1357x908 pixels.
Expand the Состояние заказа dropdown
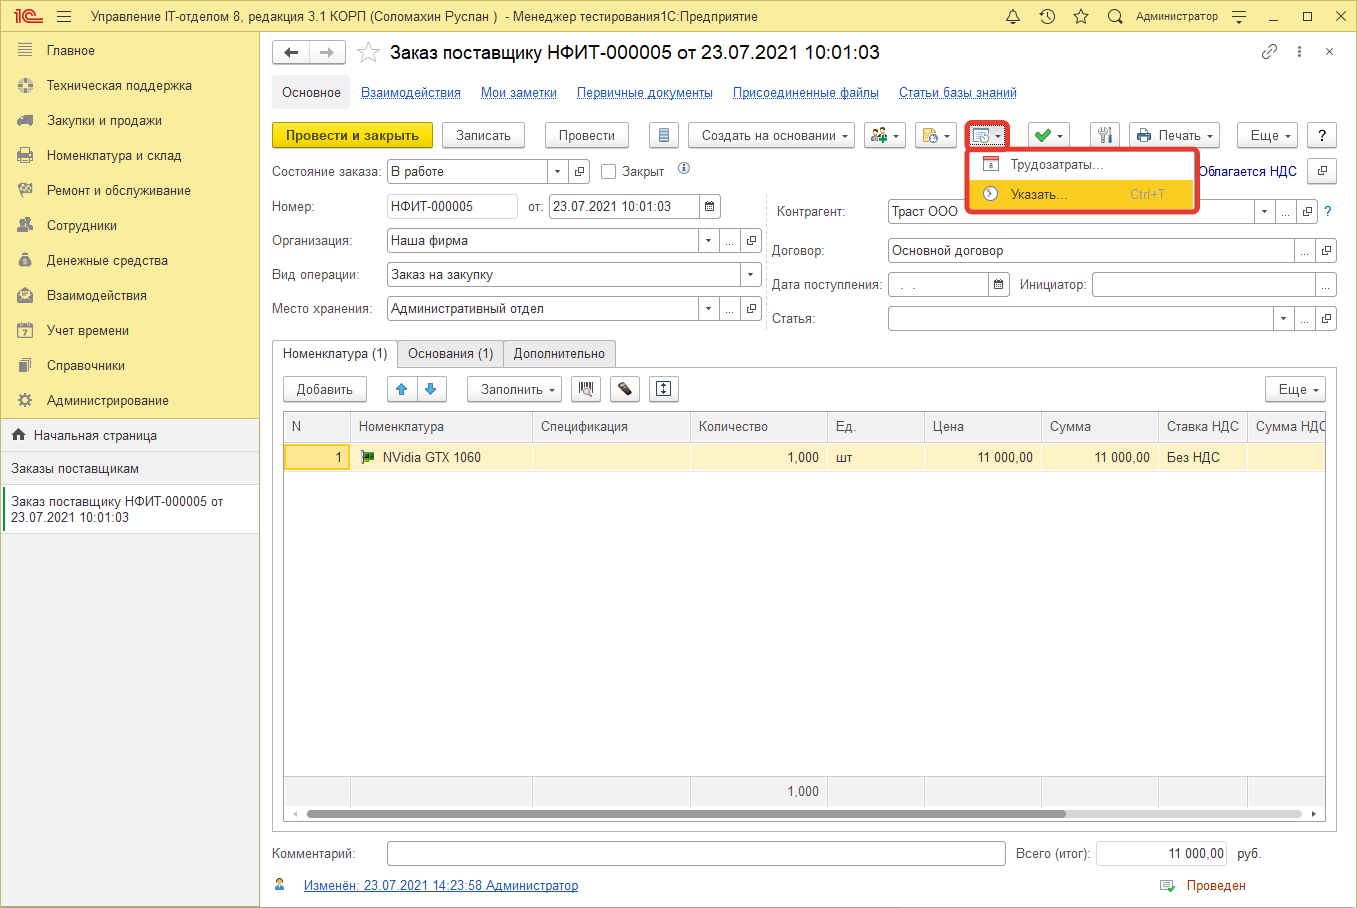point(558,172)
